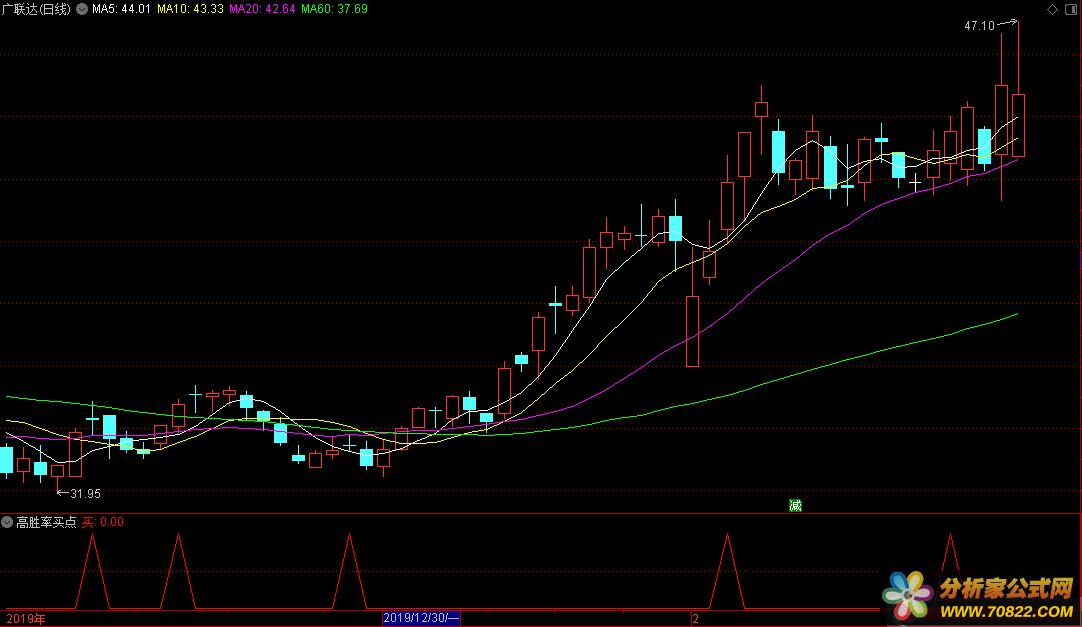Click the last red candlestick on the chart
Screen dimensions: 1082x627
(x=1018, y=125)
